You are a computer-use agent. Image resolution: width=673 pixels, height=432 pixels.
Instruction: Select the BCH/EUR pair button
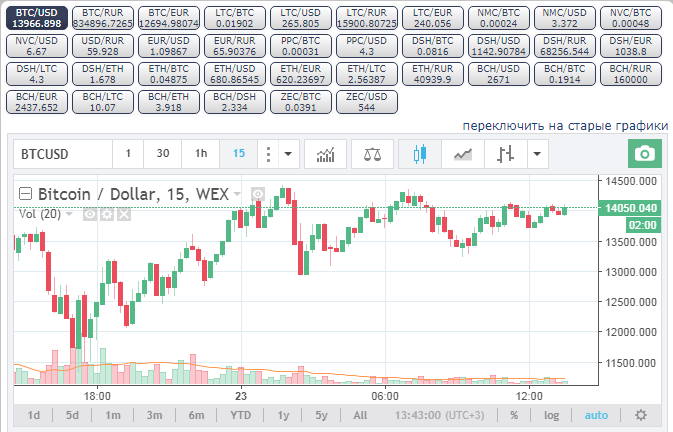tap(36, 102)
